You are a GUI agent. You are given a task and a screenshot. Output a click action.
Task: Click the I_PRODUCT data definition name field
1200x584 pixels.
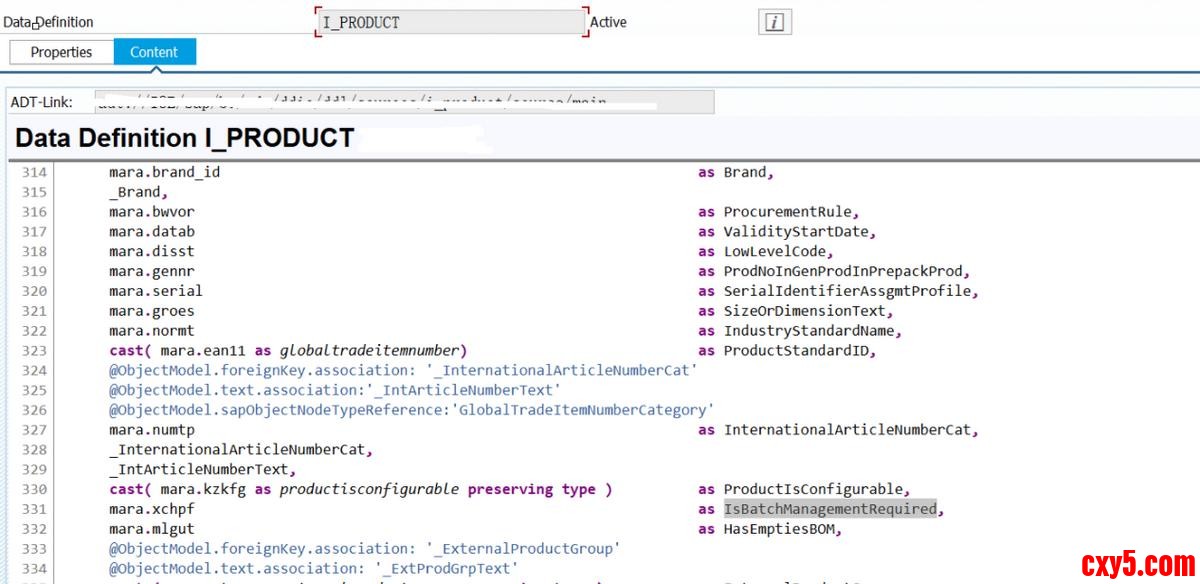point(449,22)
